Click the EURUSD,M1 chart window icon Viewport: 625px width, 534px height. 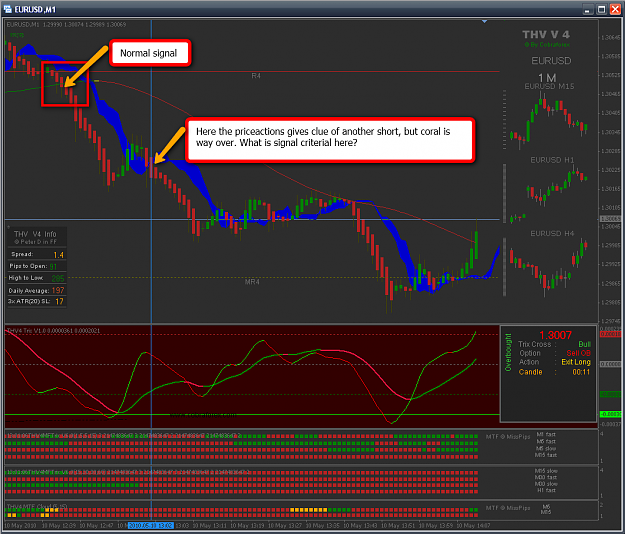(8, 8)
